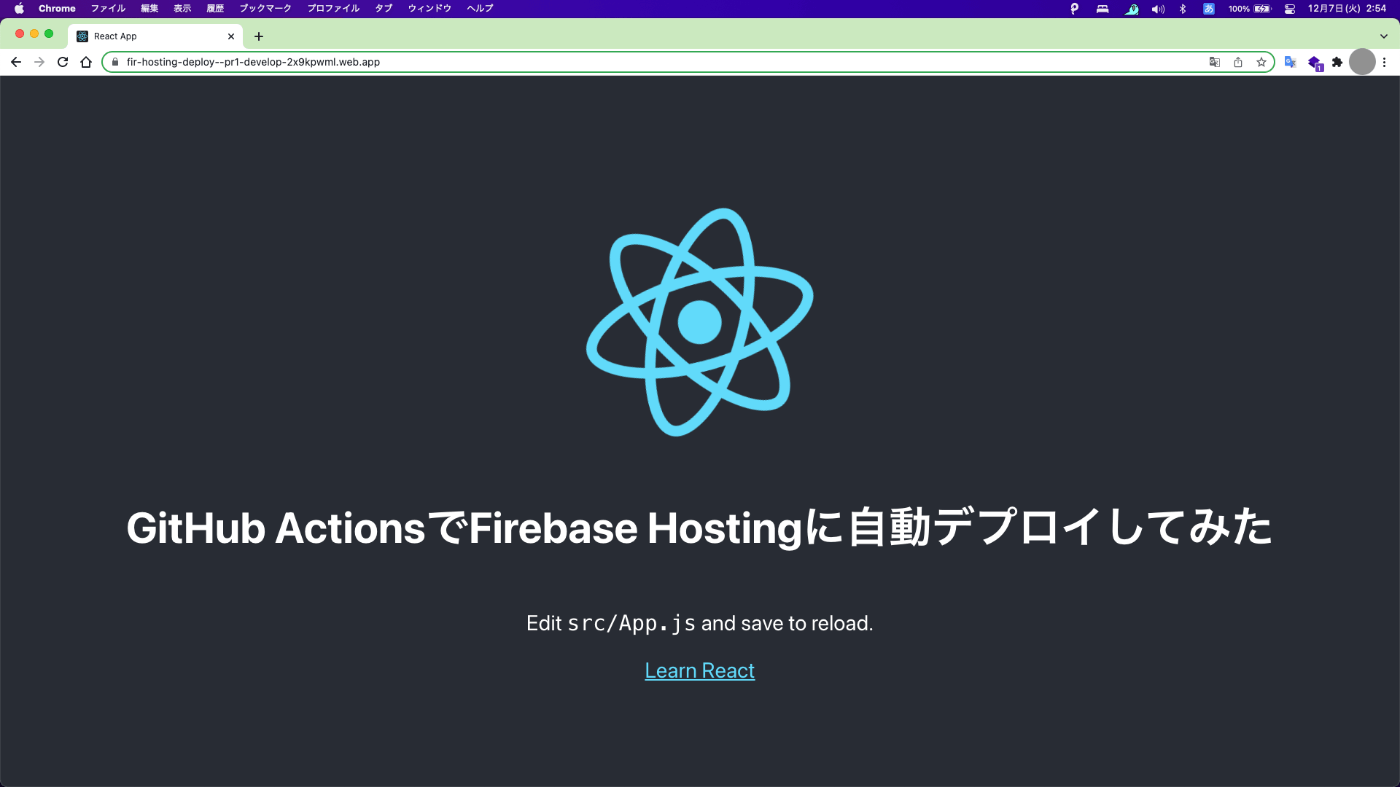Viewport: 1400px width, 787px height.
Task: Close the React App tab
Action: (x=232, y=36)
